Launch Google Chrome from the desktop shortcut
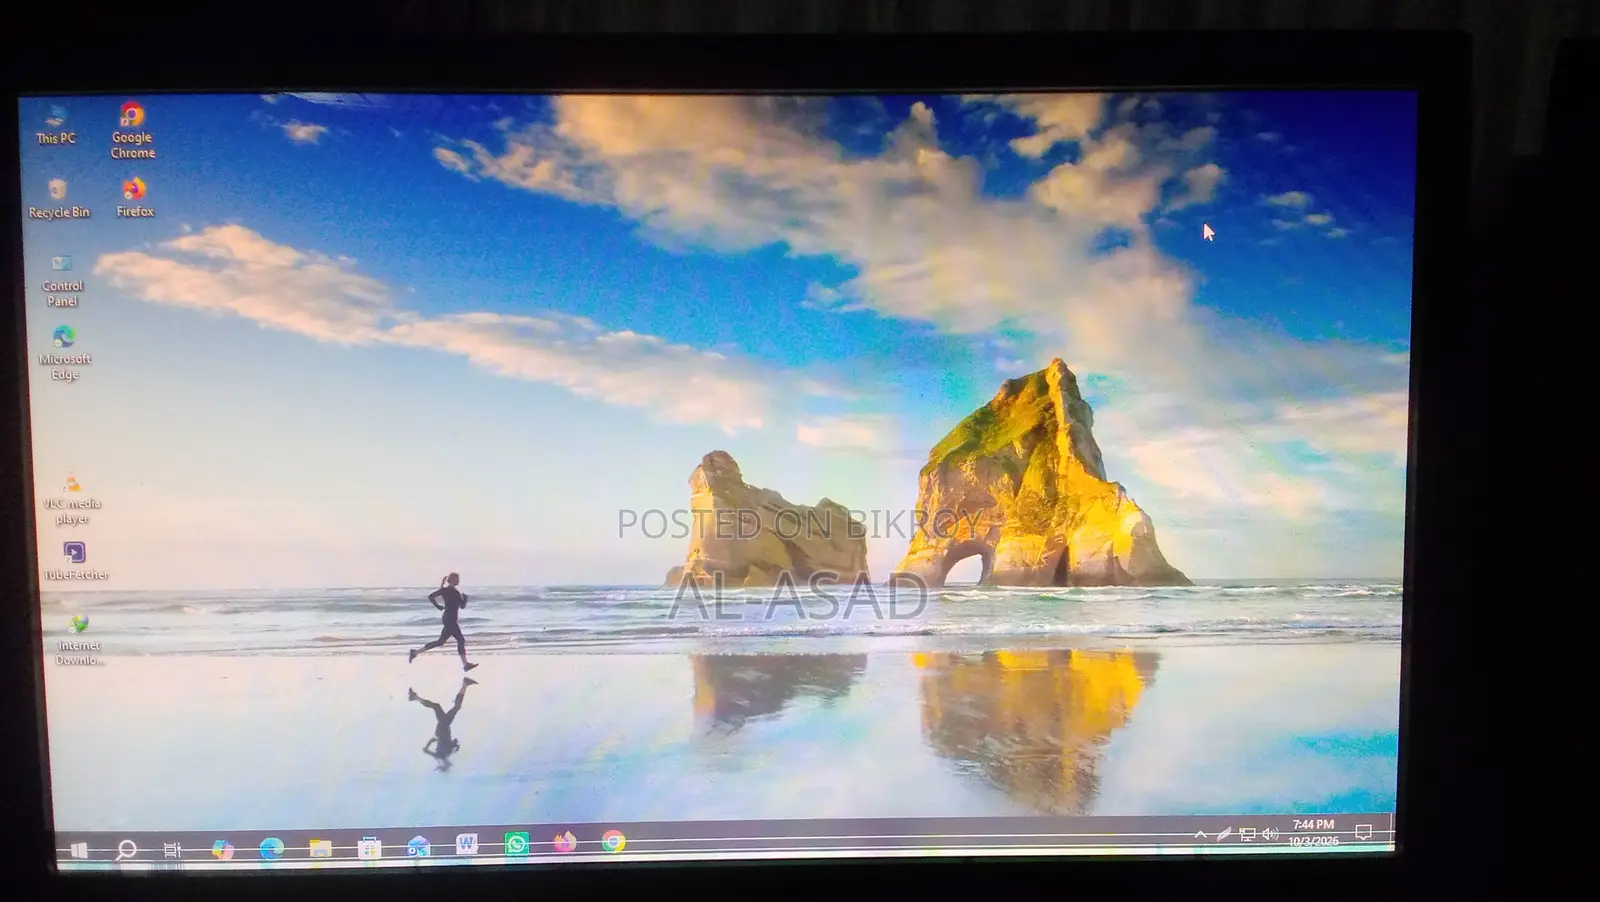This screenshot has width=1600, height=902. (x=133, y=131)
